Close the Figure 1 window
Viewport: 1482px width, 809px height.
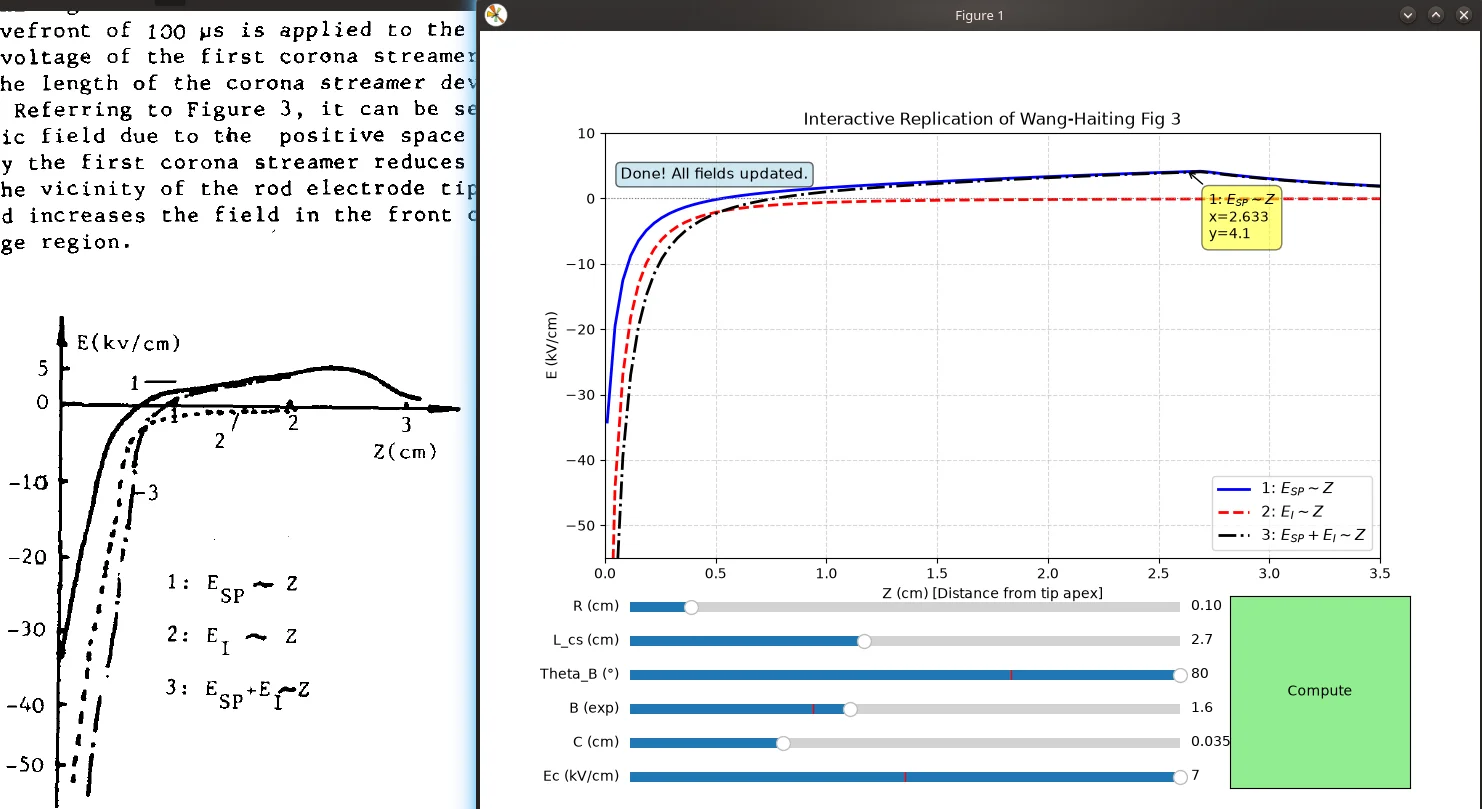(1463, 15)
